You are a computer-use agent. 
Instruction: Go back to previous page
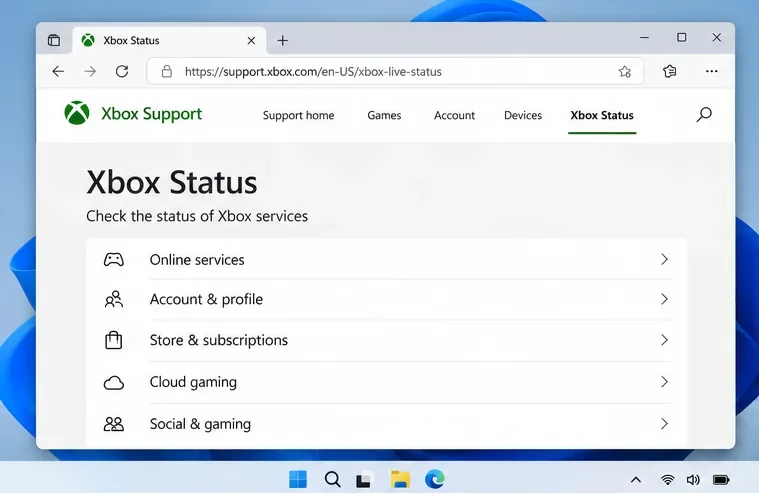click(58, 72)
